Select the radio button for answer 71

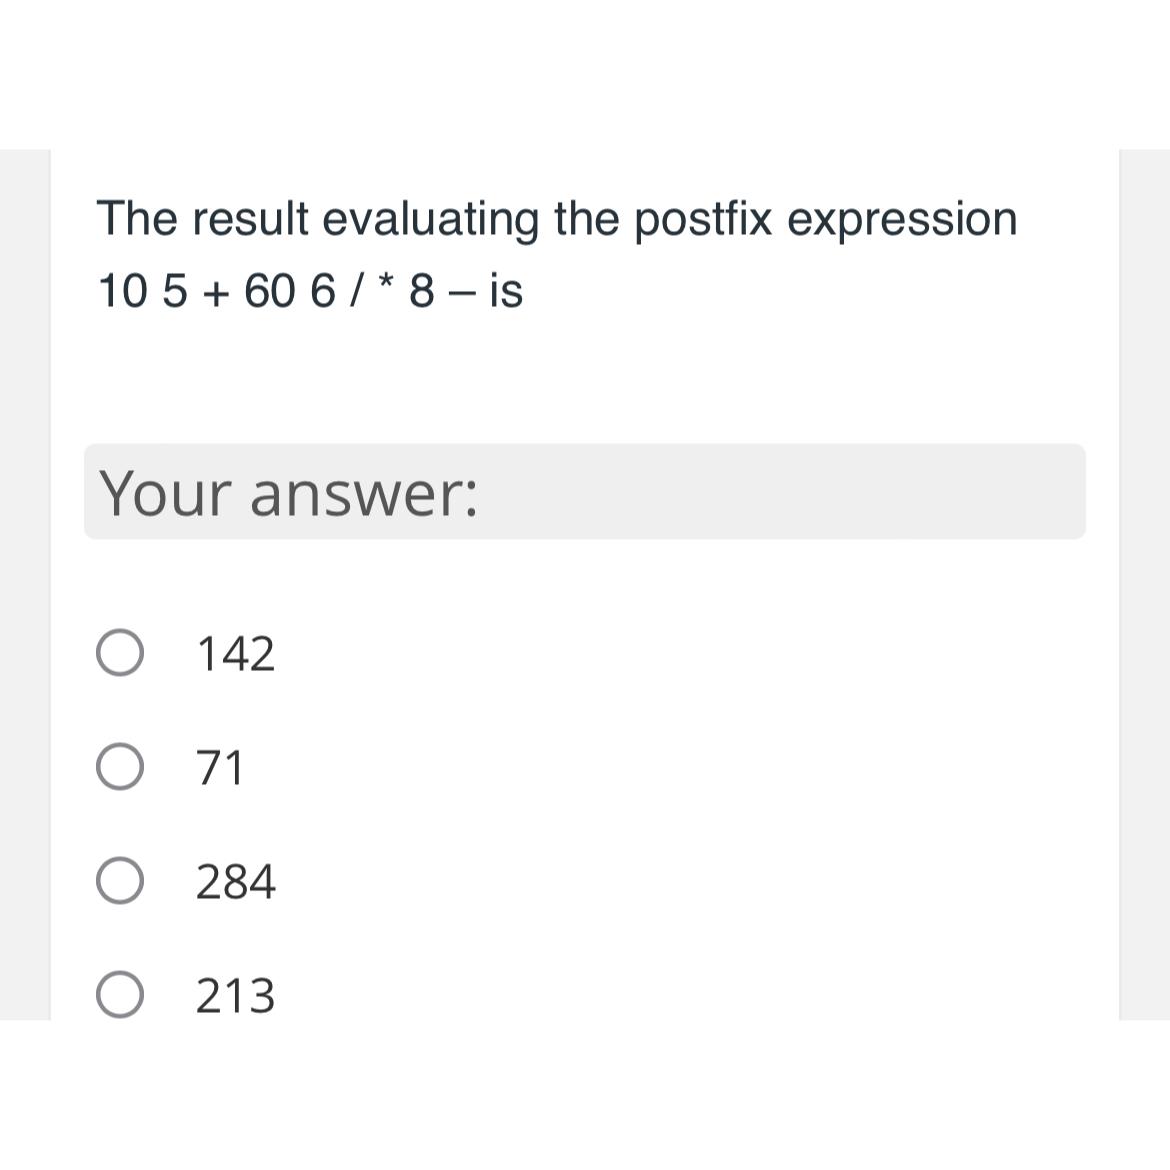[x=121, y=767]
